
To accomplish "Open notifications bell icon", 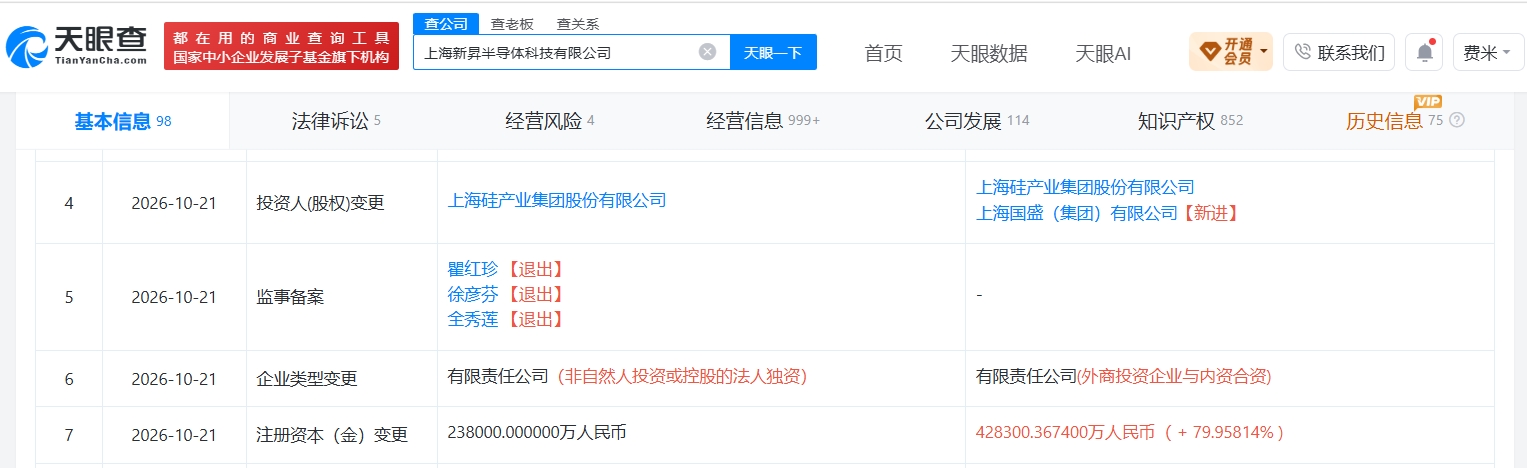I will click(x=1423, y=52).
